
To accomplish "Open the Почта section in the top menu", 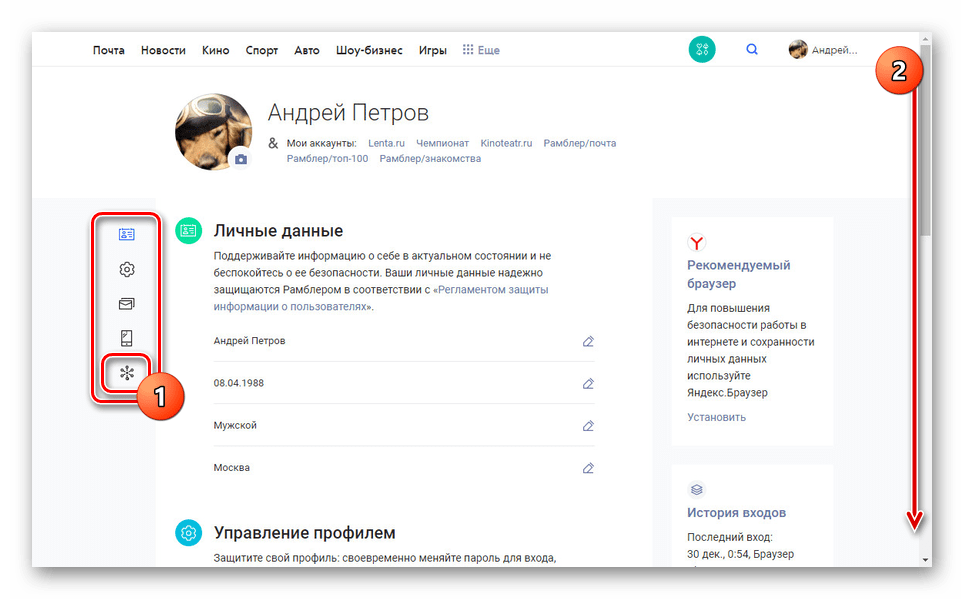I will point(108,49).
